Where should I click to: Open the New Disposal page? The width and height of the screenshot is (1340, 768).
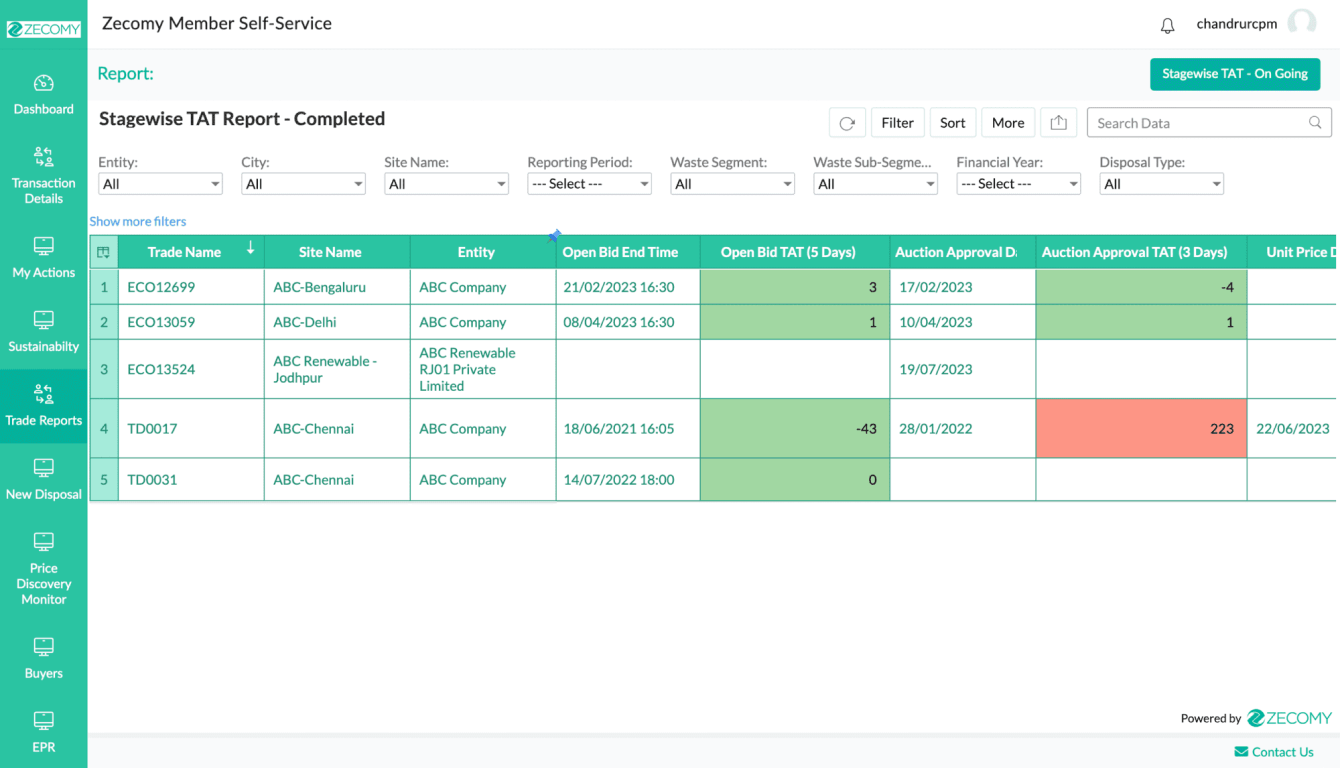coord(43,480)
